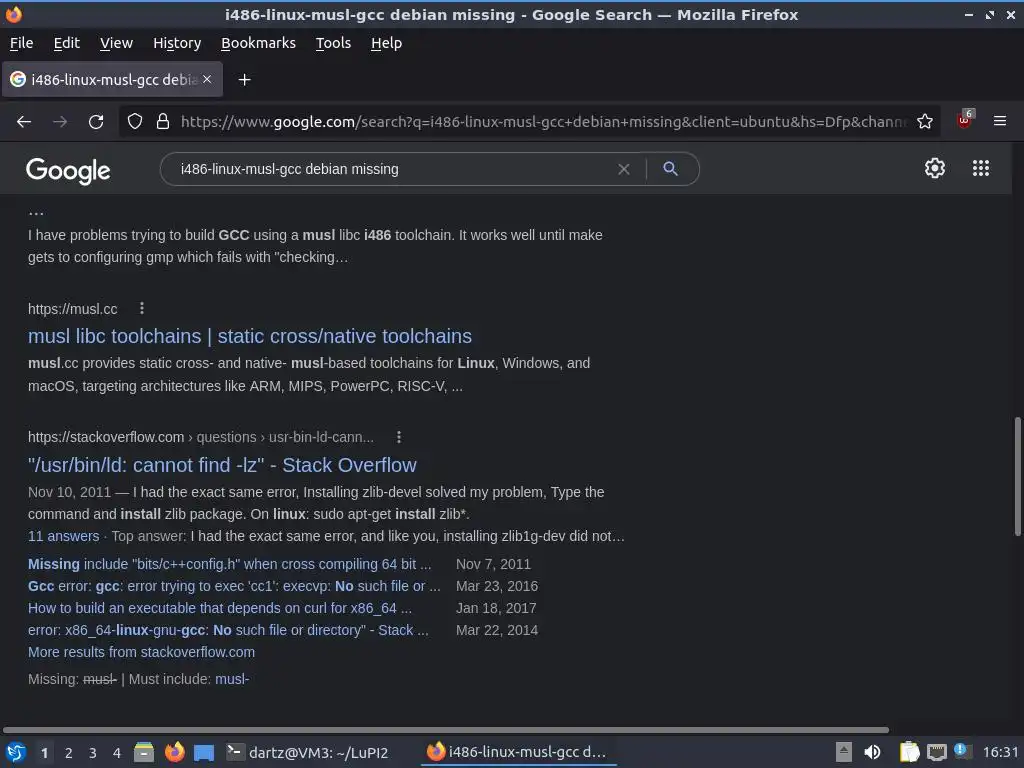
Task: Open the Google apps grid
Action: pyautogui.click(x=981, y=168)
